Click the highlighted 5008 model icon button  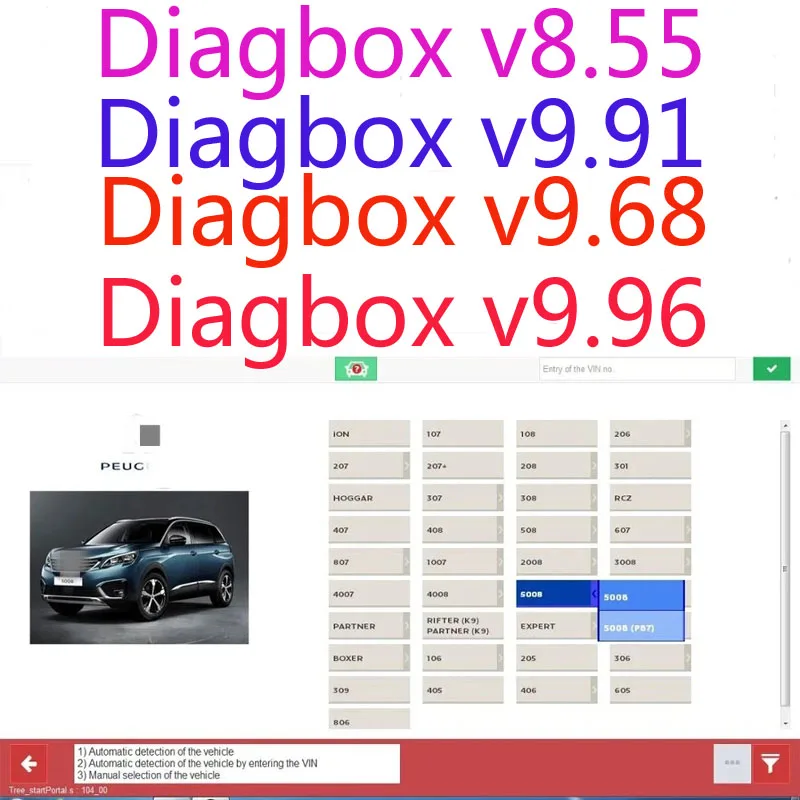pos(548,593)
